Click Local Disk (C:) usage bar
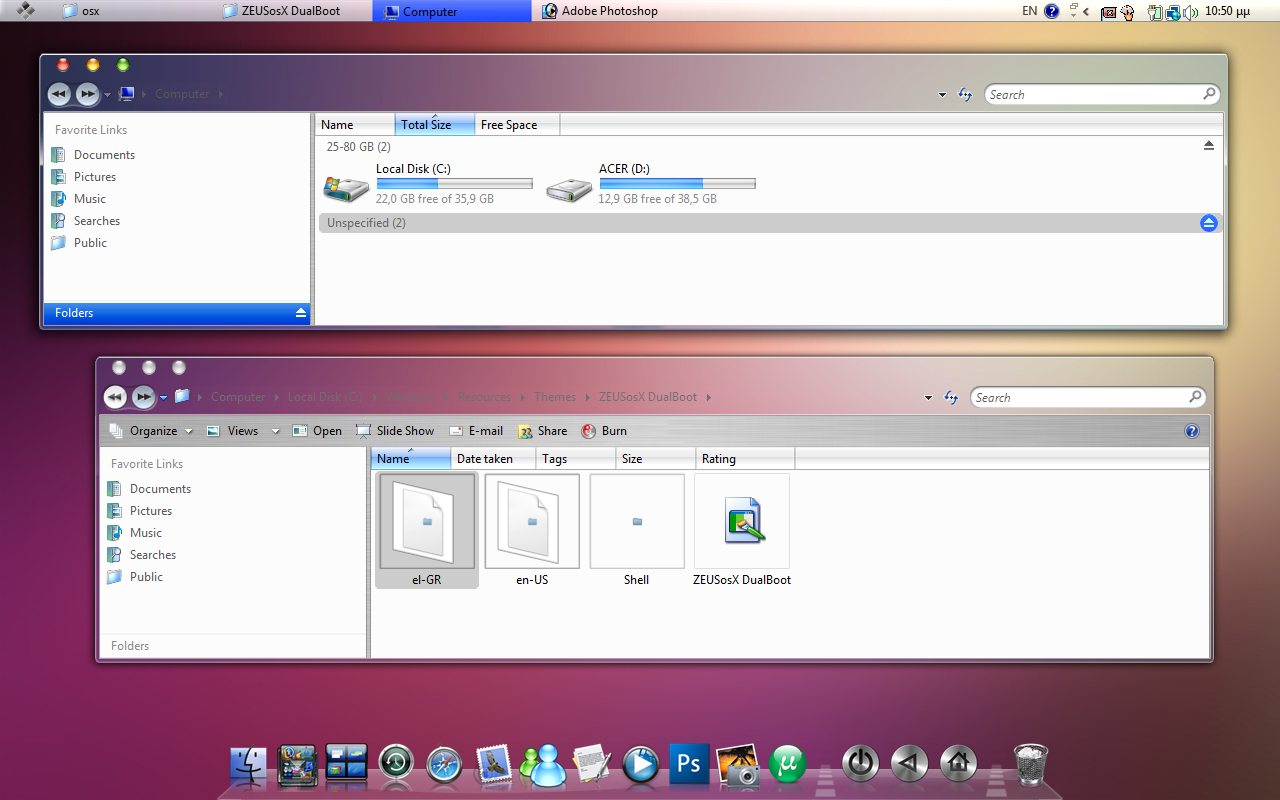1280x800 pixels. tap(454, 184)
